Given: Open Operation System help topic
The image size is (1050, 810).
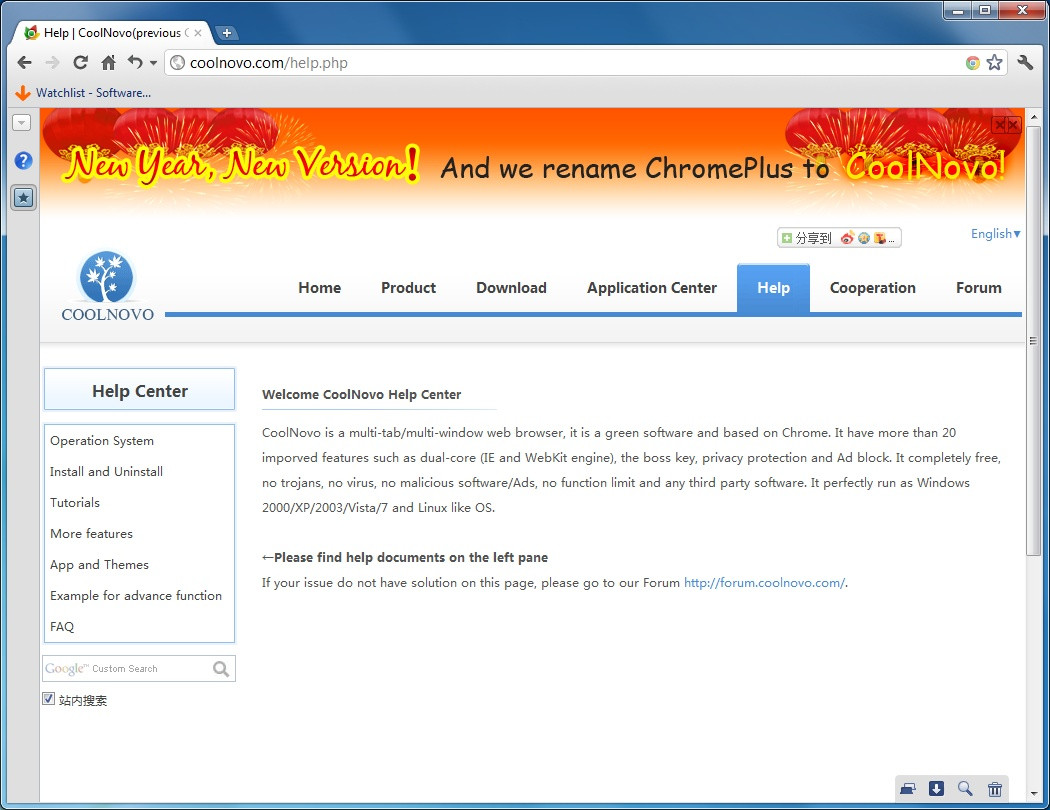Looking at the screenshot, I should (102, 441).
